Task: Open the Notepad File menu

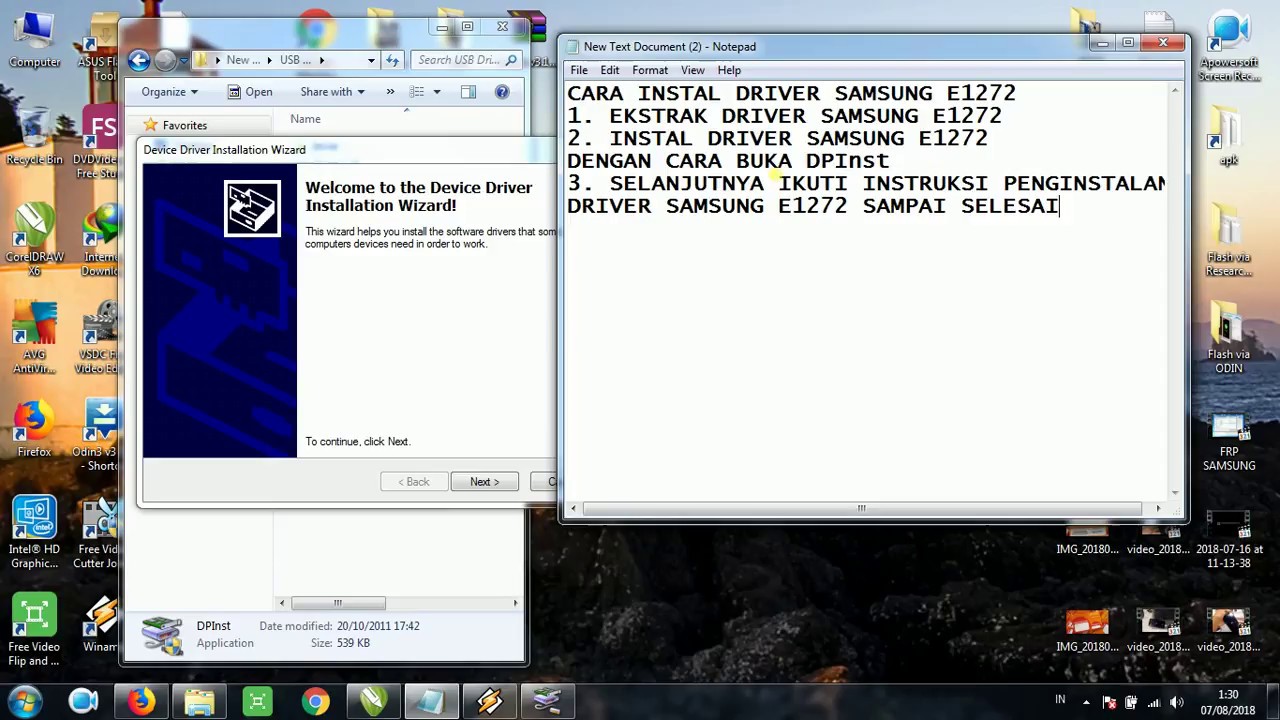Action: (579, 70)
